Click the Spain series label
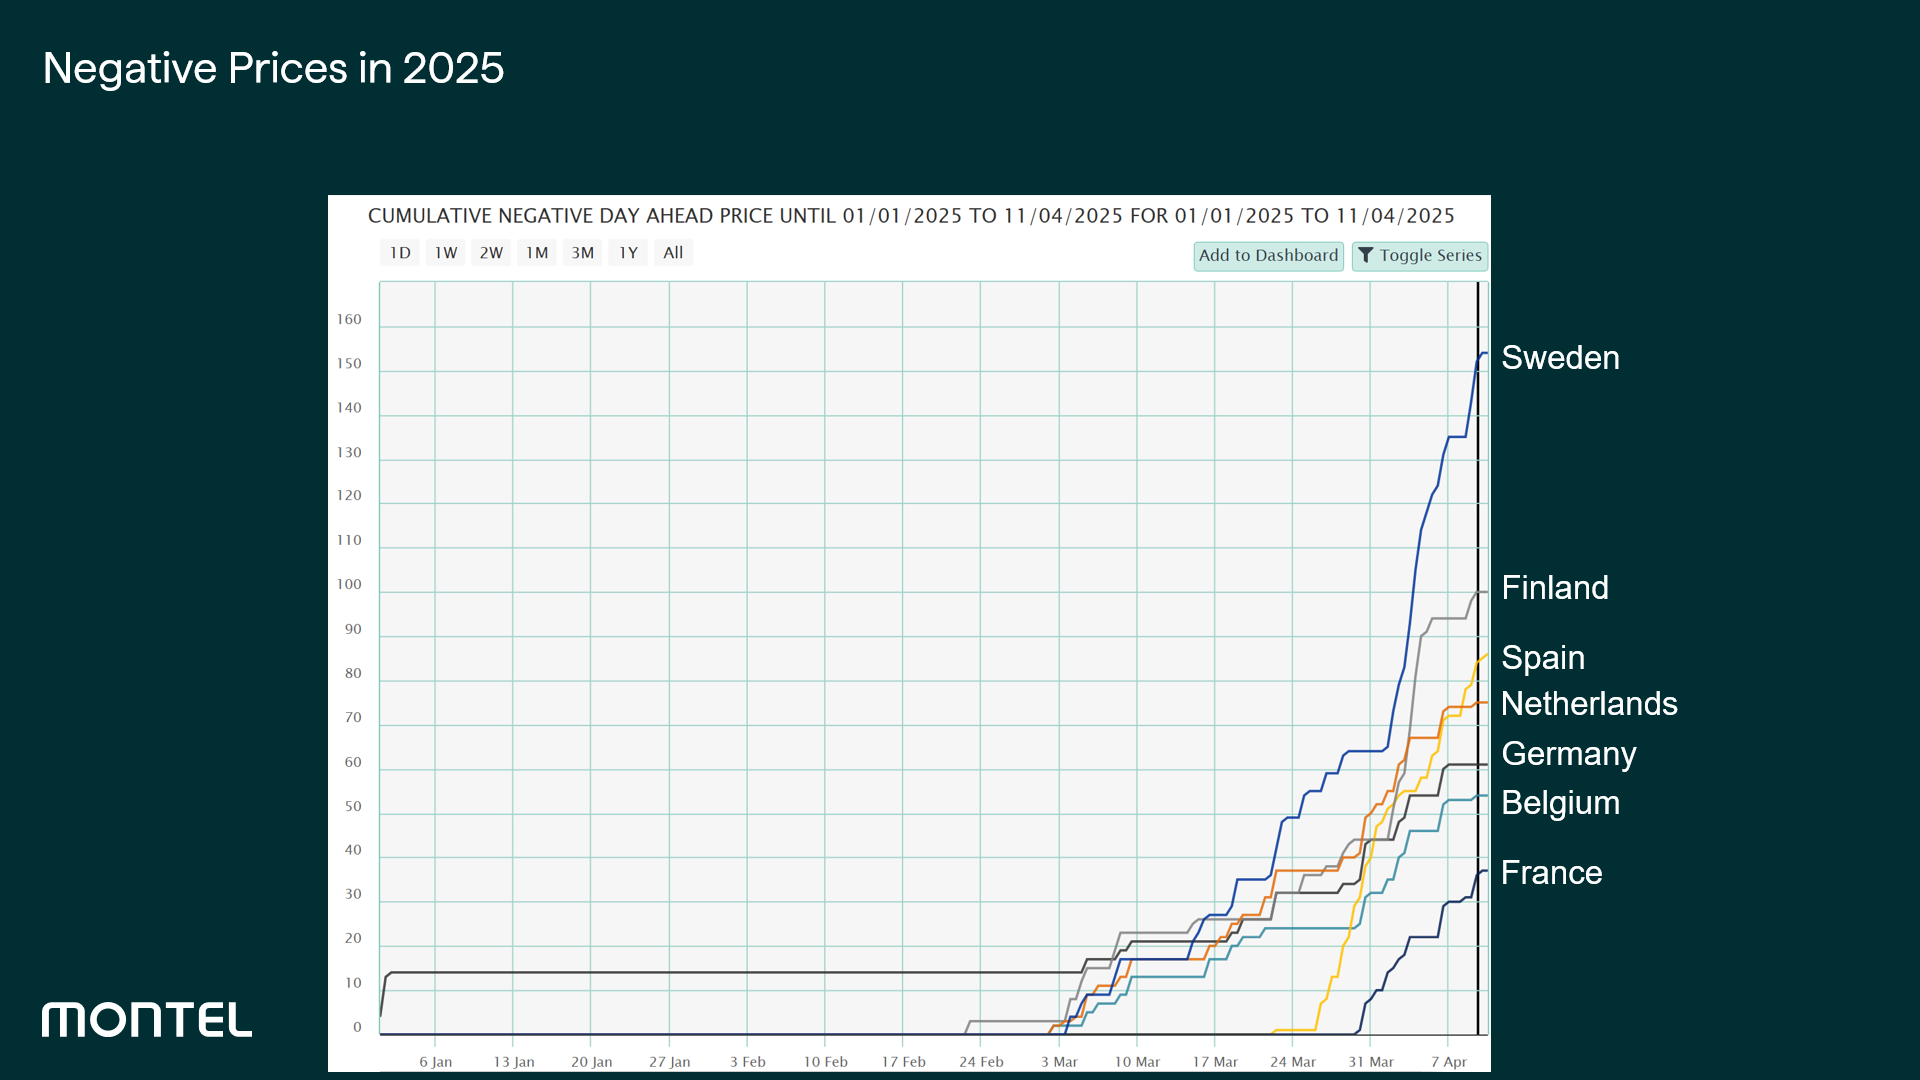This screenshot has width=1920, height=1080. tap(1543, 658)
